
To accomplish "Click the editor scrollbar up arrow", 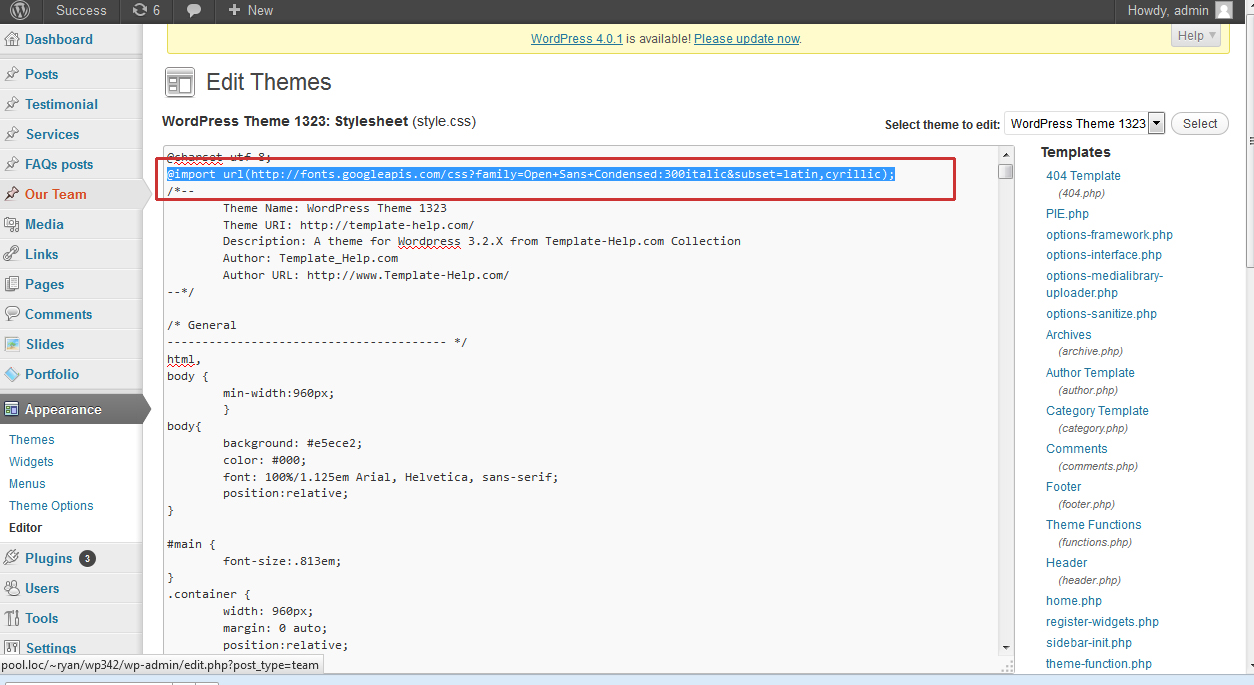I will pyautogui.click(x=1006, y=153).
